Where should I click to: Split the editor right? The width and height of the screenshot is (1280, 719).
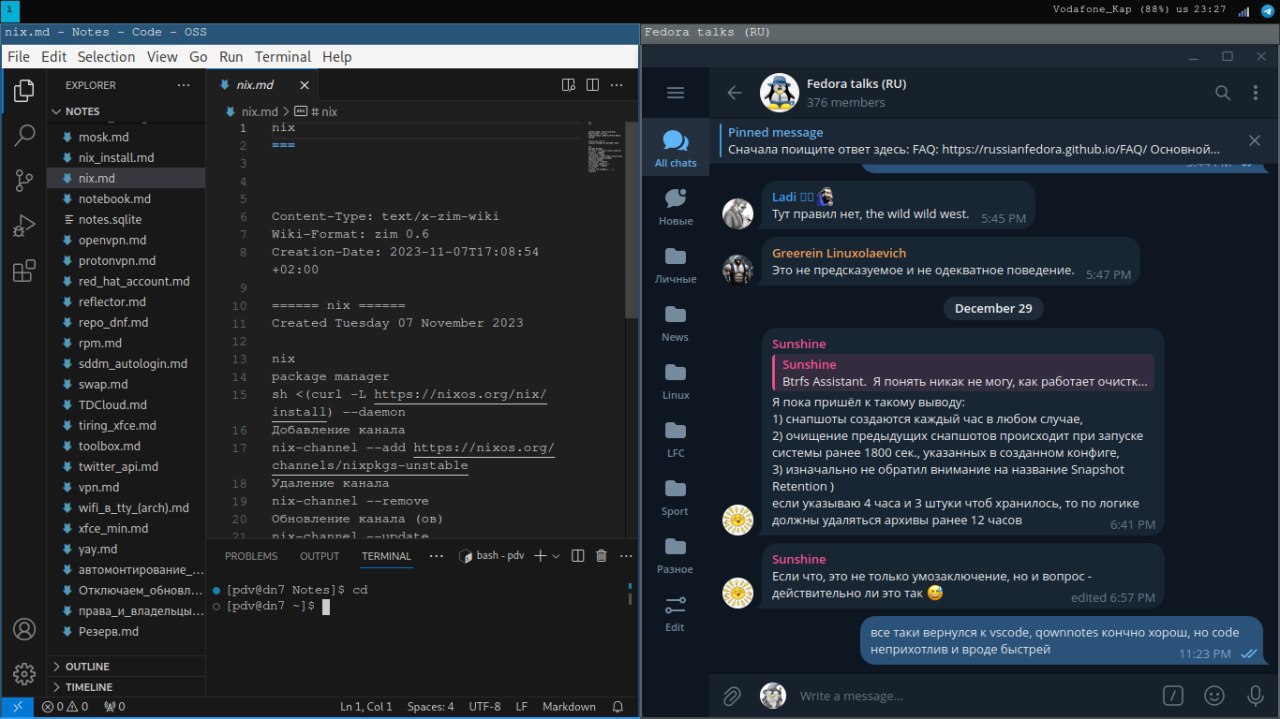(x=593, y=85)
